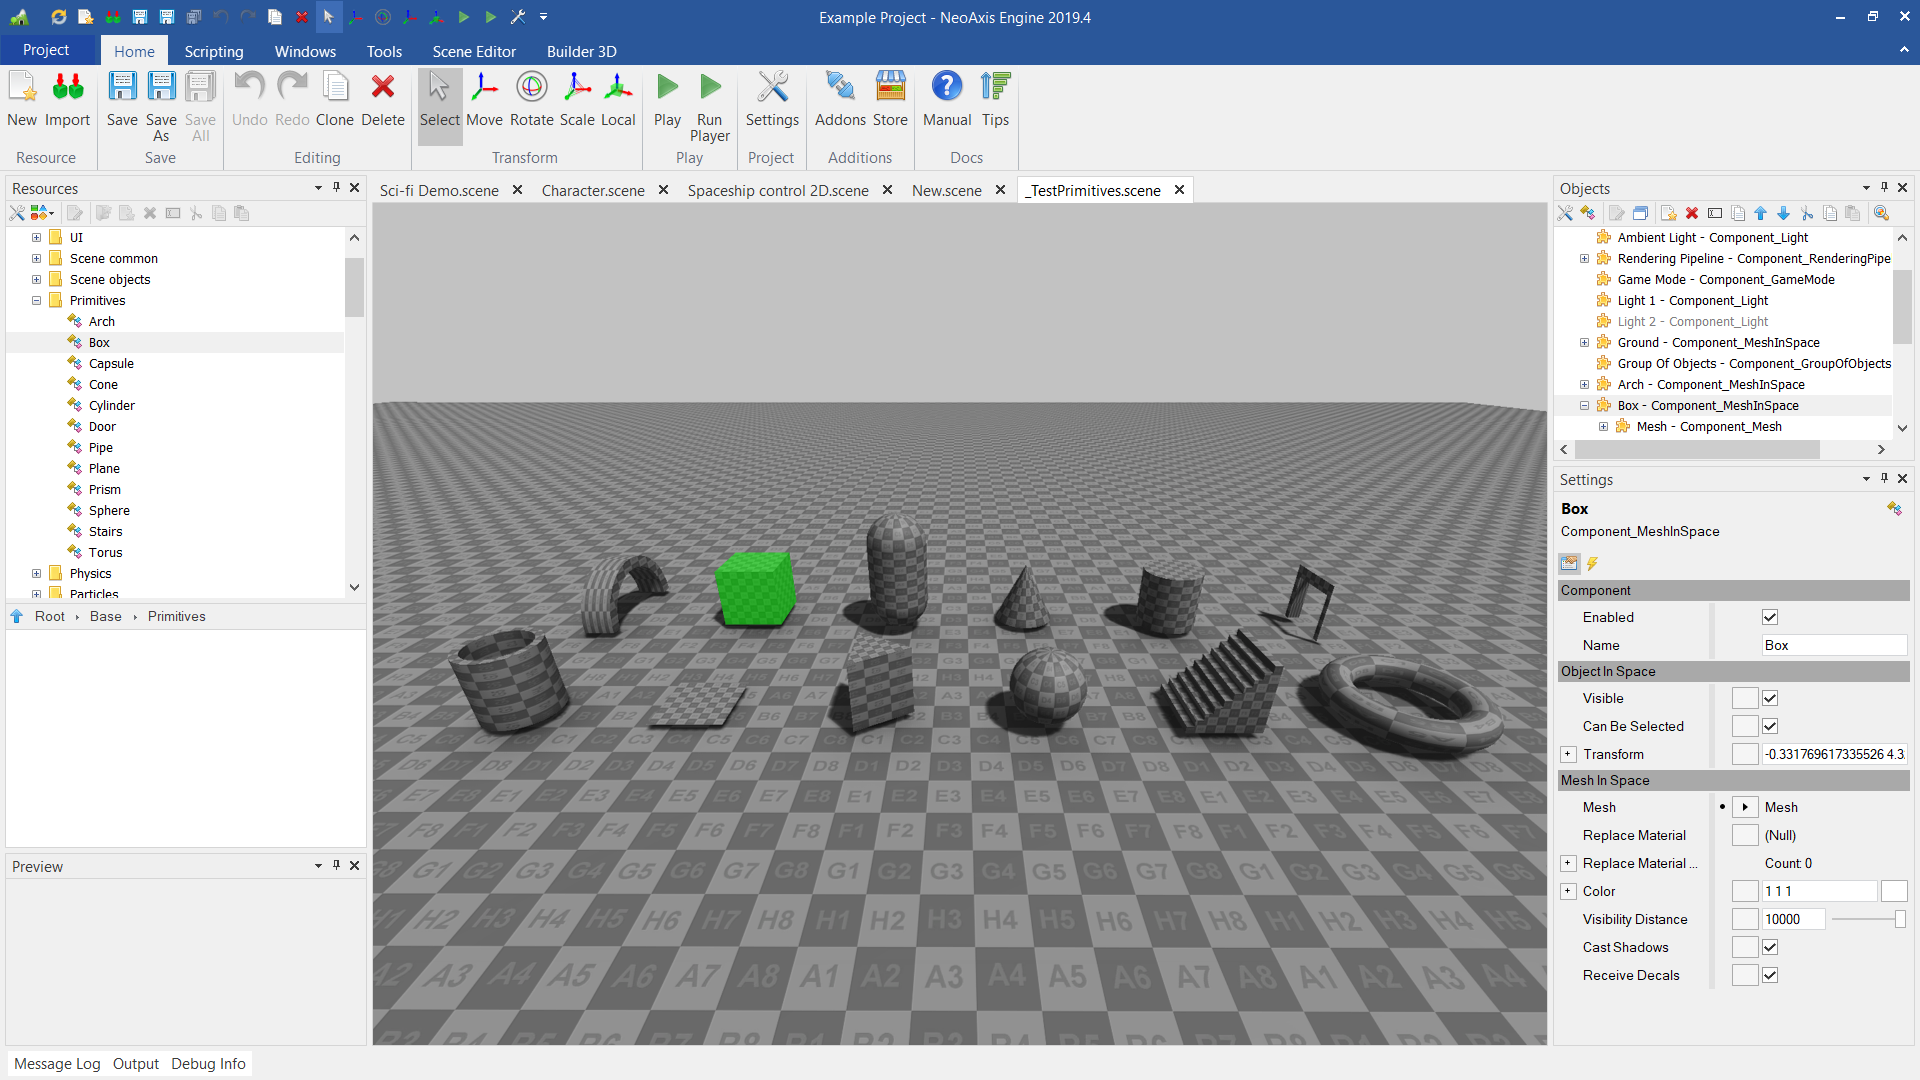Select the Rotate transform tool
The height and width of the screenshot is (1080, 1920).
click(x=531, y=99)
